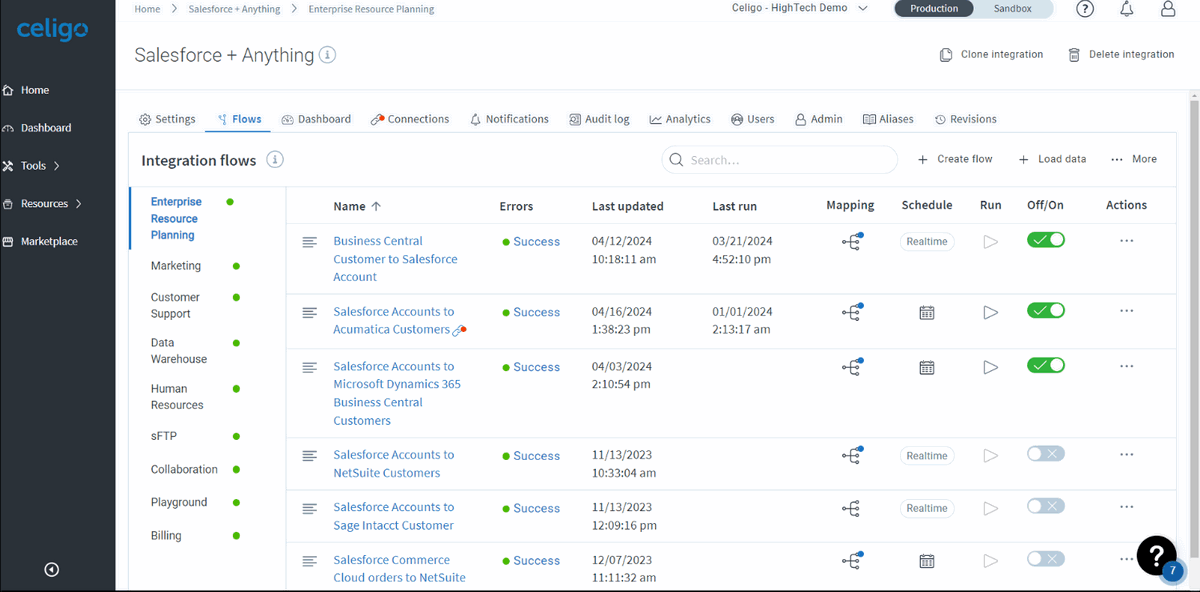This screenshot has height=592, width=1200.
Task: Click the info icon beside Integration flows
Action: pos(275,160)
